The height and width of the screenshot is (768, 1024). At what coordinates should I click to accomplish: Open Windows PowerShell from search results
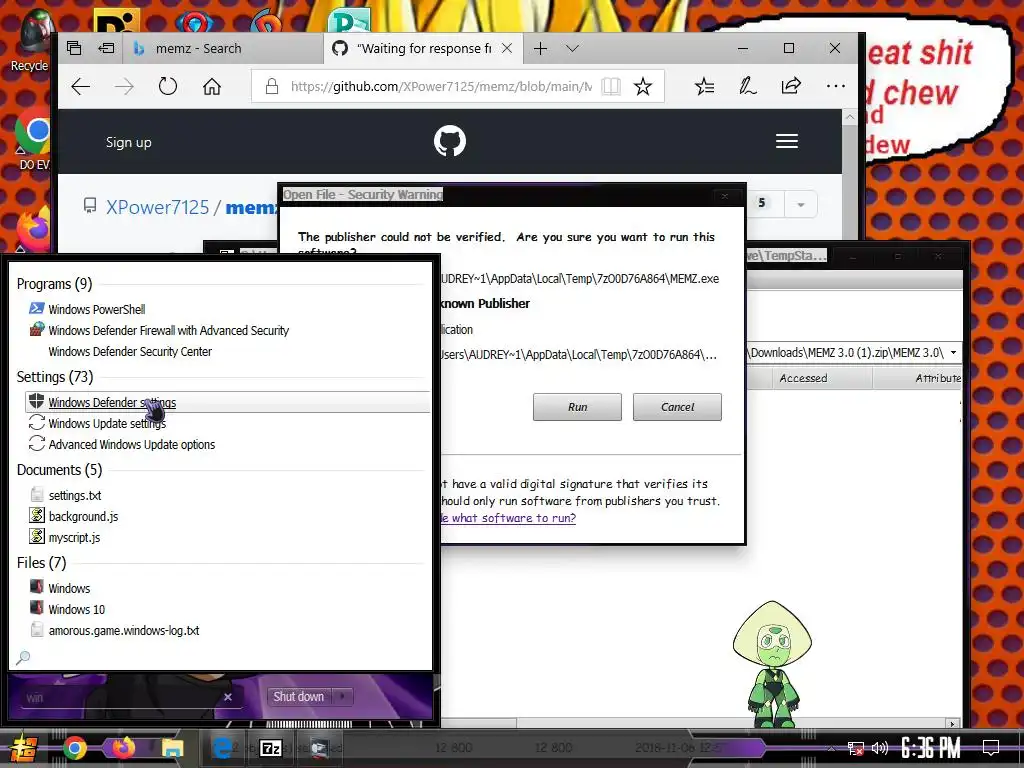96,309
